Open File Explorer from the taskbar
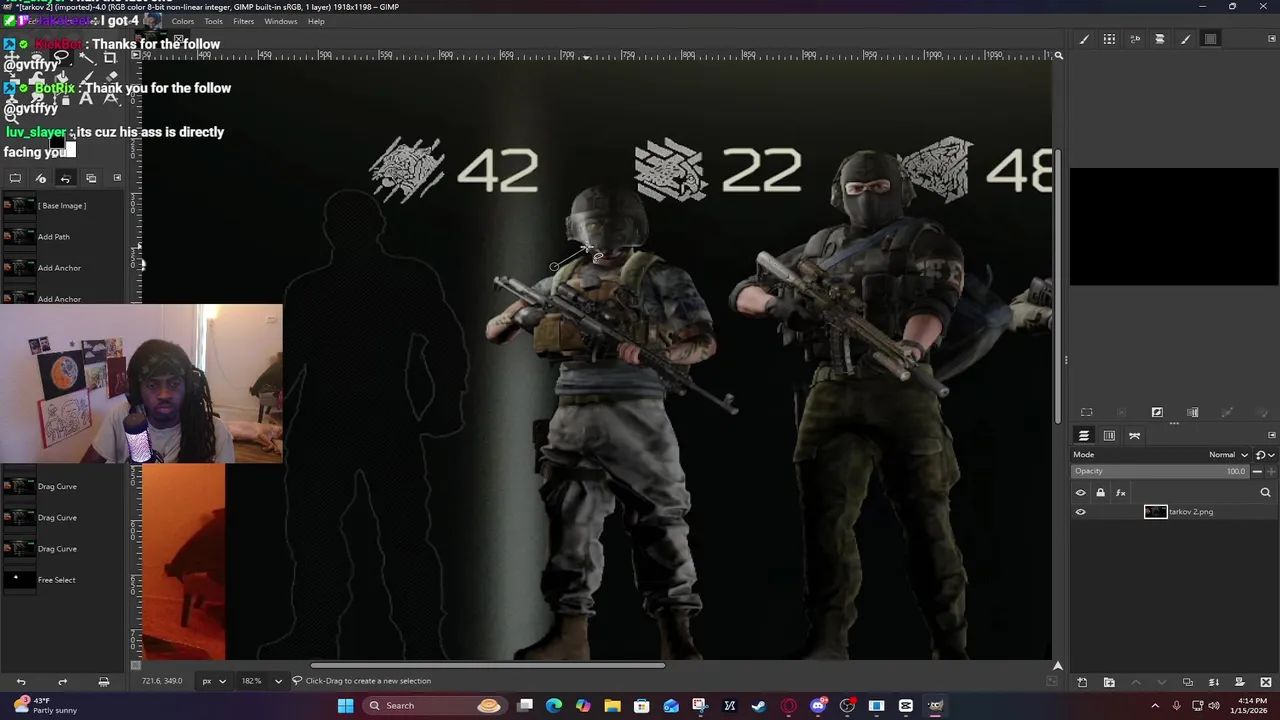This screenshot has width=1280, height=720. (x=612, y=705)
